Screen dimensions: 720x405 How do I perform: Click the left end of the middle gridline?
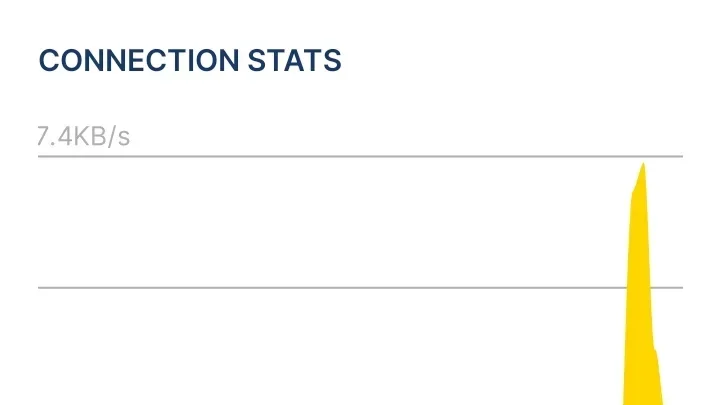coord(42,287)
